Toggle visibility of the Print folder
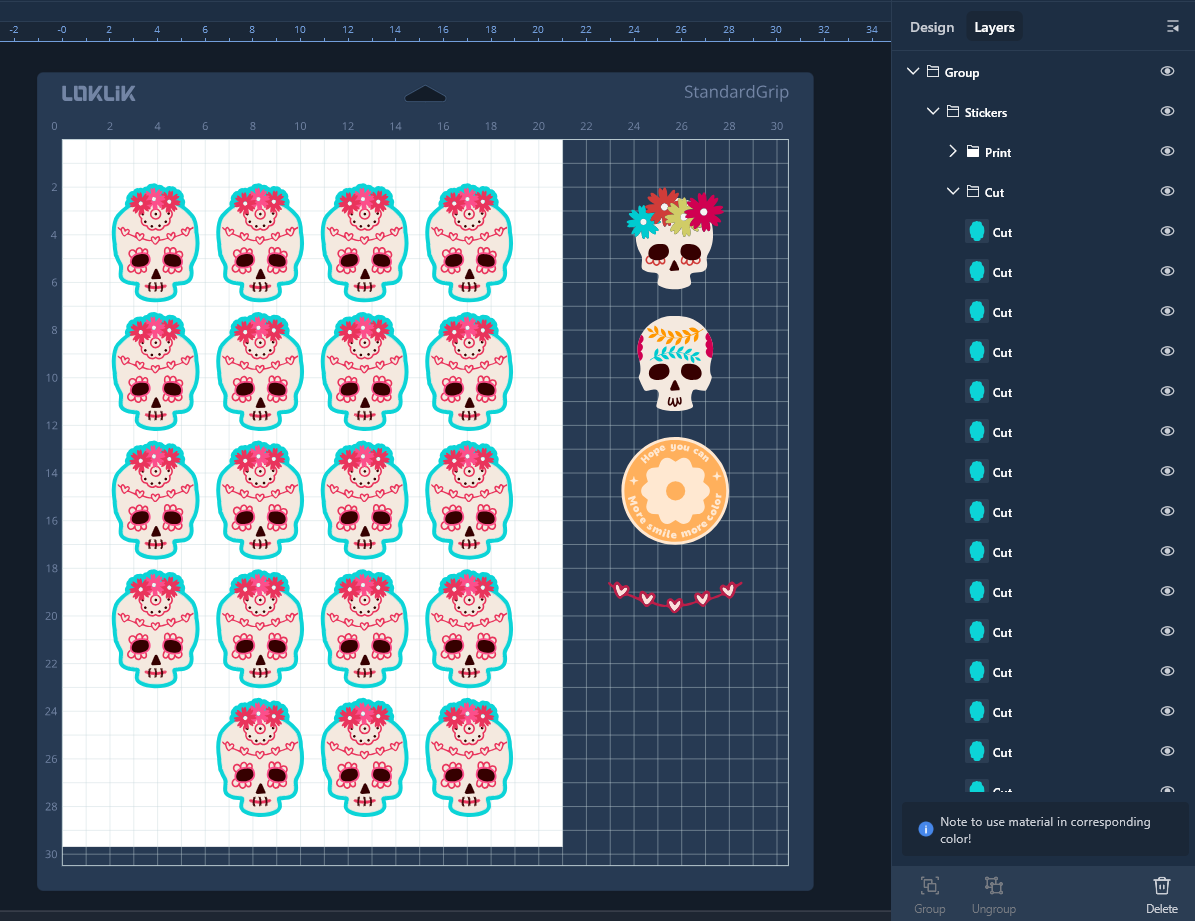The width and height of the screenshot is (1195, 921). coord(1167,151)
